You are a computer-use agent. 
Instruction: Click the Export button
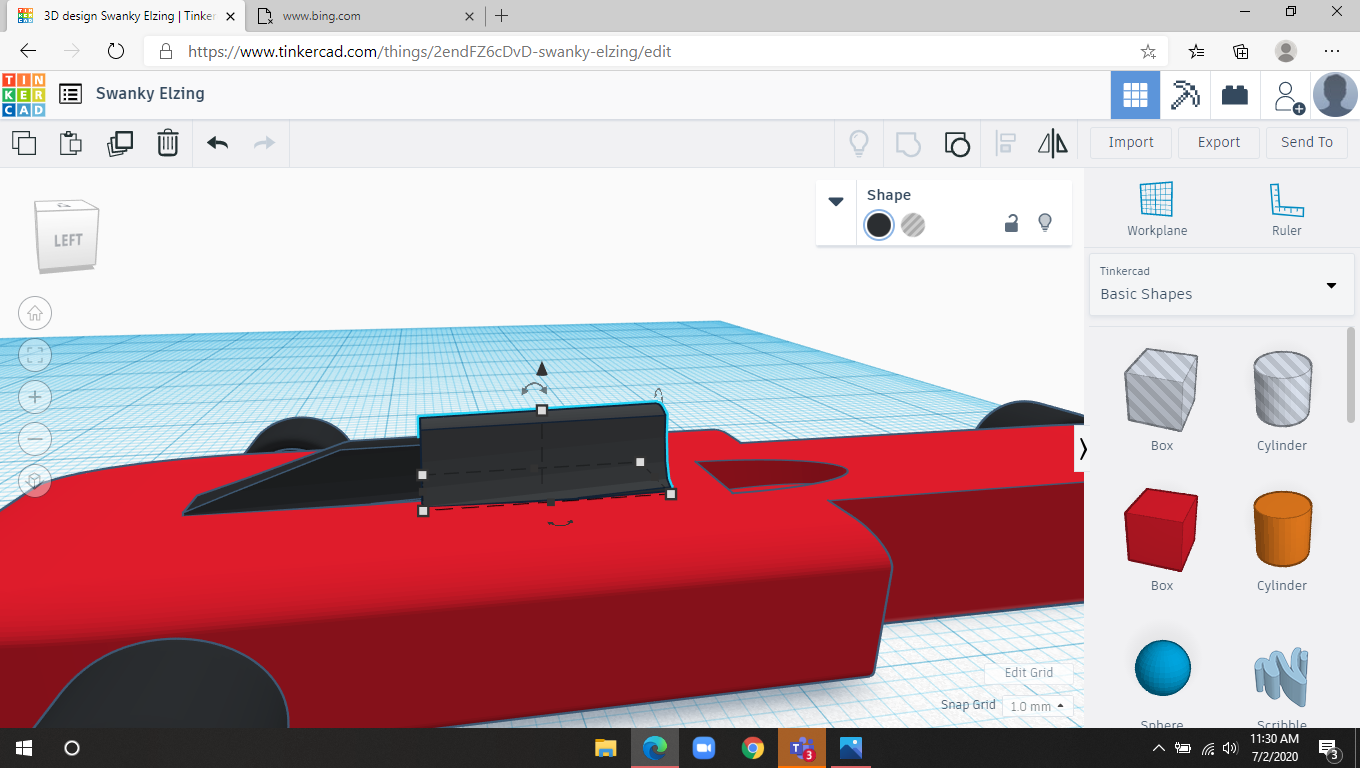(x=1218, y=142)
